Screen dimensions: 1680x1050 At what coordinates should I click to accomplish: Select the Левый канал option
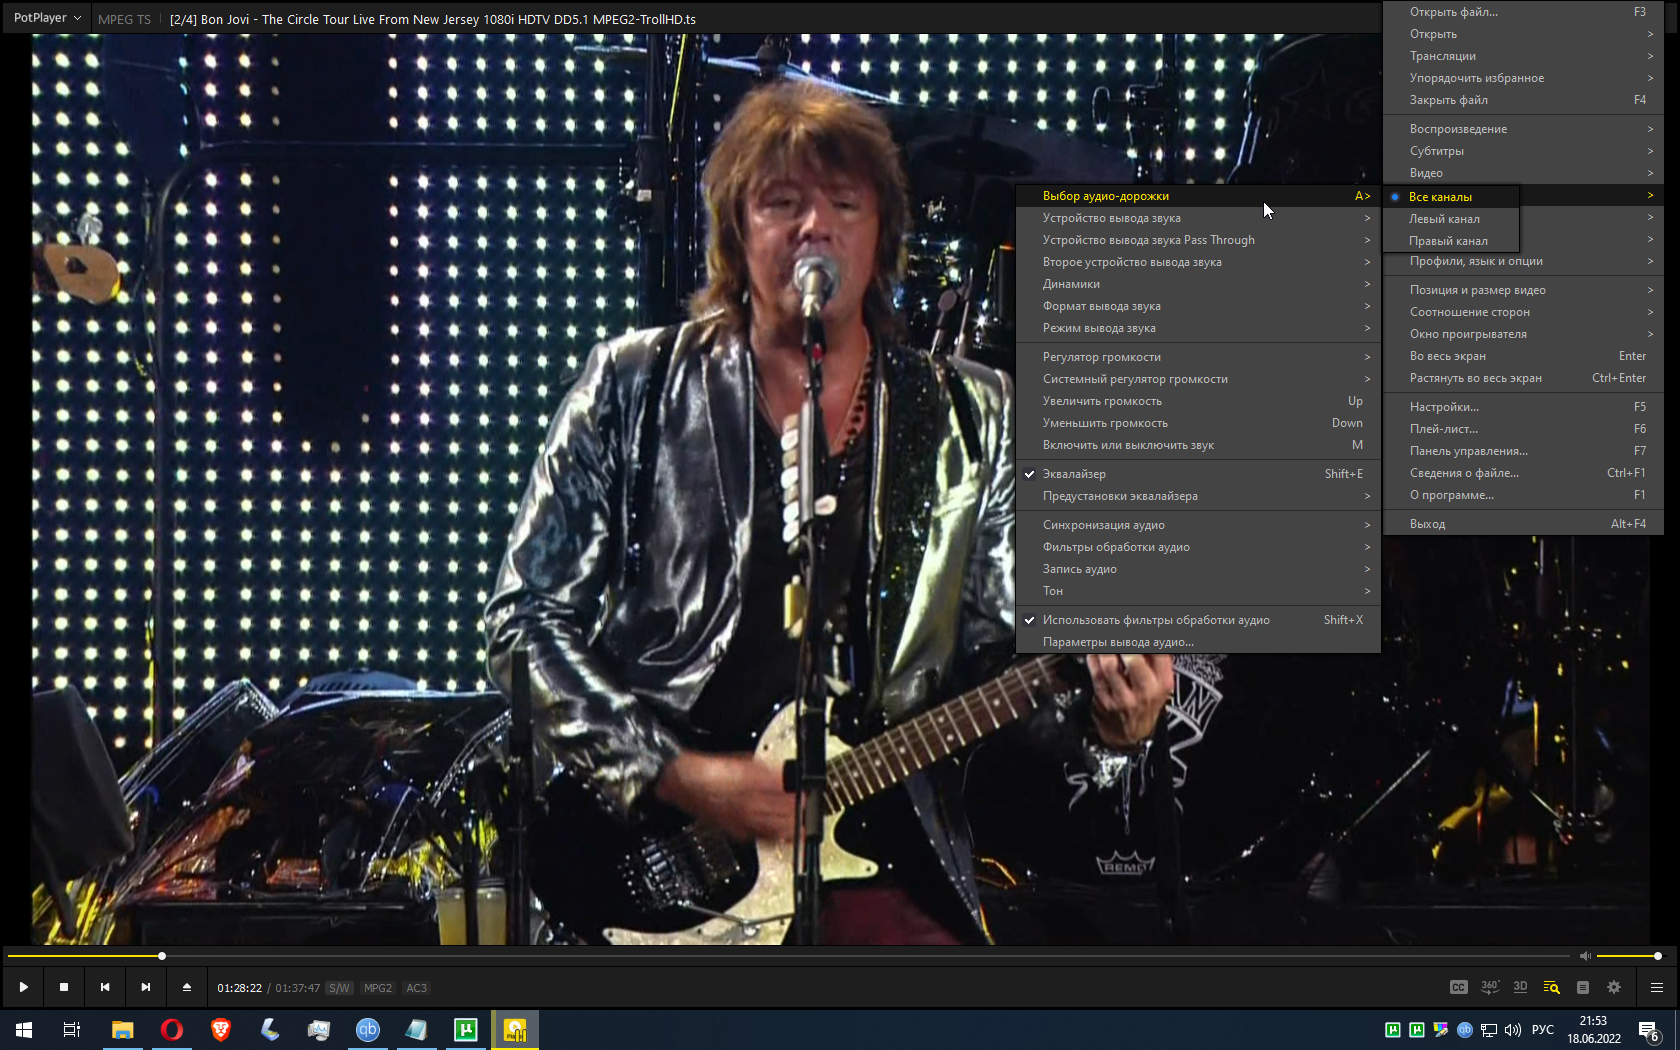pos(1451,219)
